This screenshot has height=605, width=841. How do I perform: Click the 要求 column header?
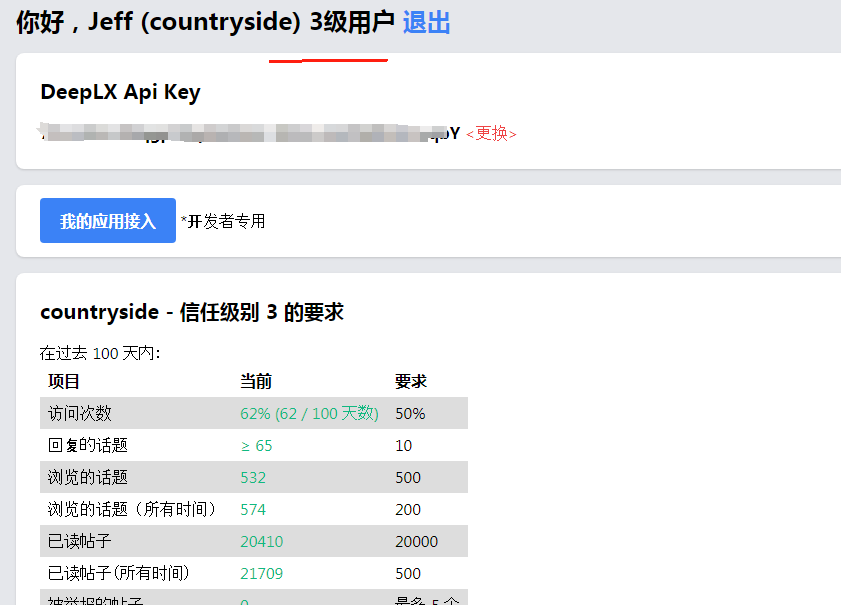[x=411, y=381]
